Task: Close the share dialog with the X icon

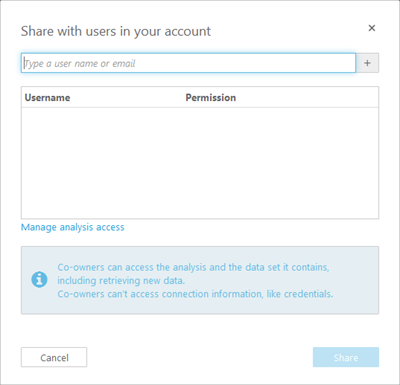Action: pos(372,28)
